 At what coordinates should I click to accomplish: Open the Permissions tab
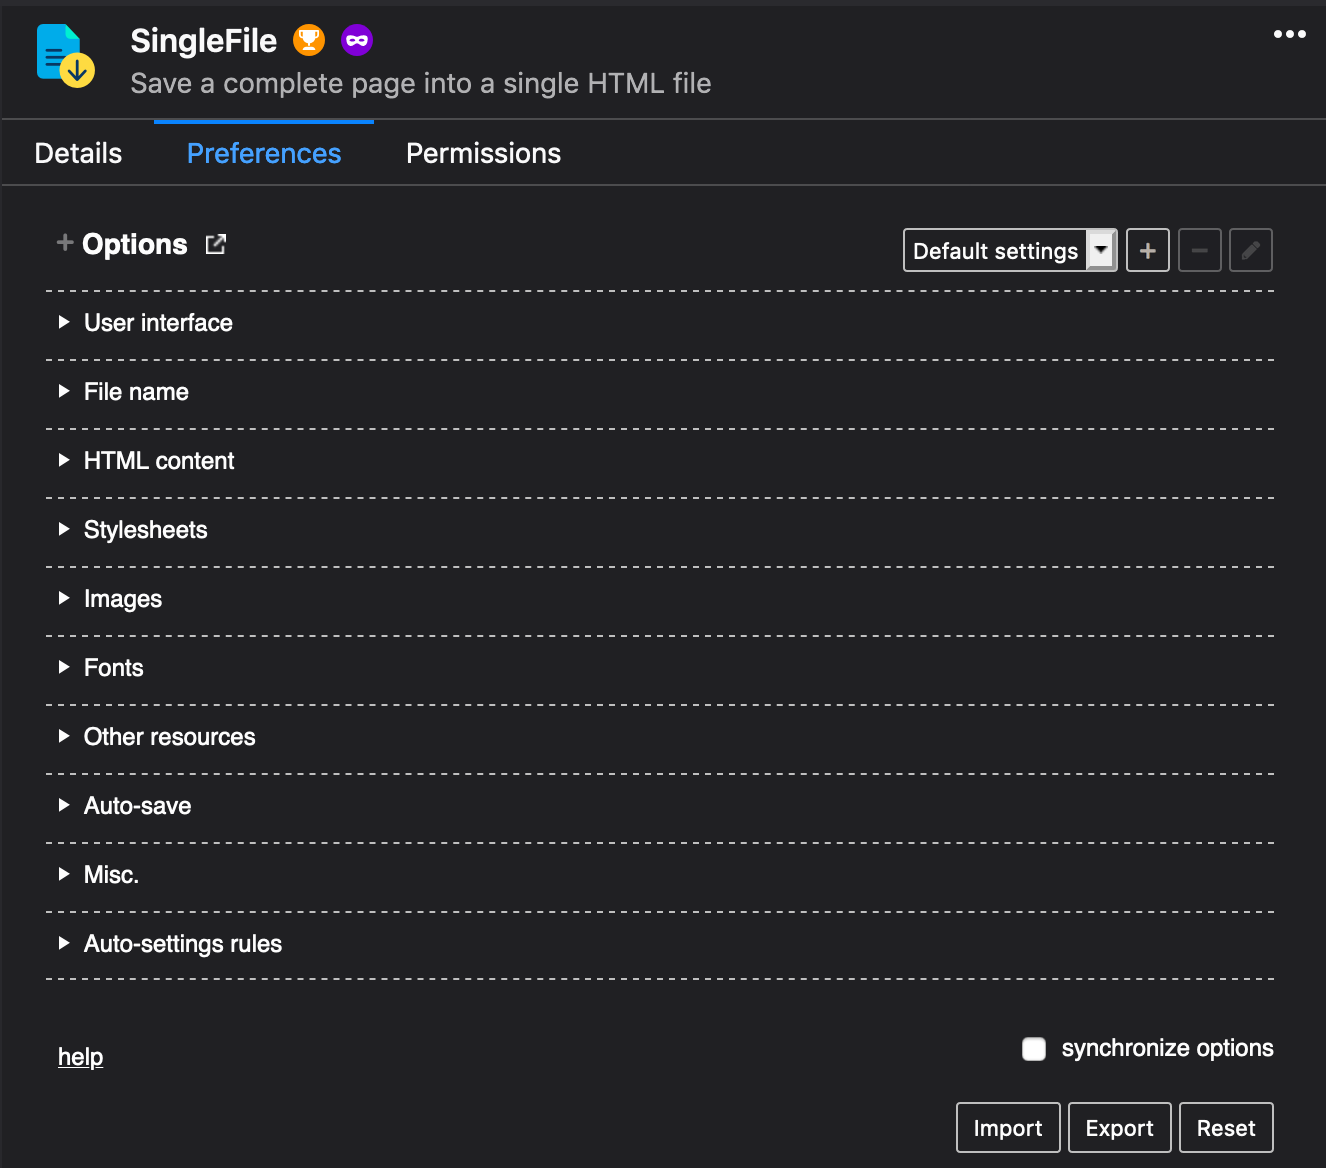point(483,153)
